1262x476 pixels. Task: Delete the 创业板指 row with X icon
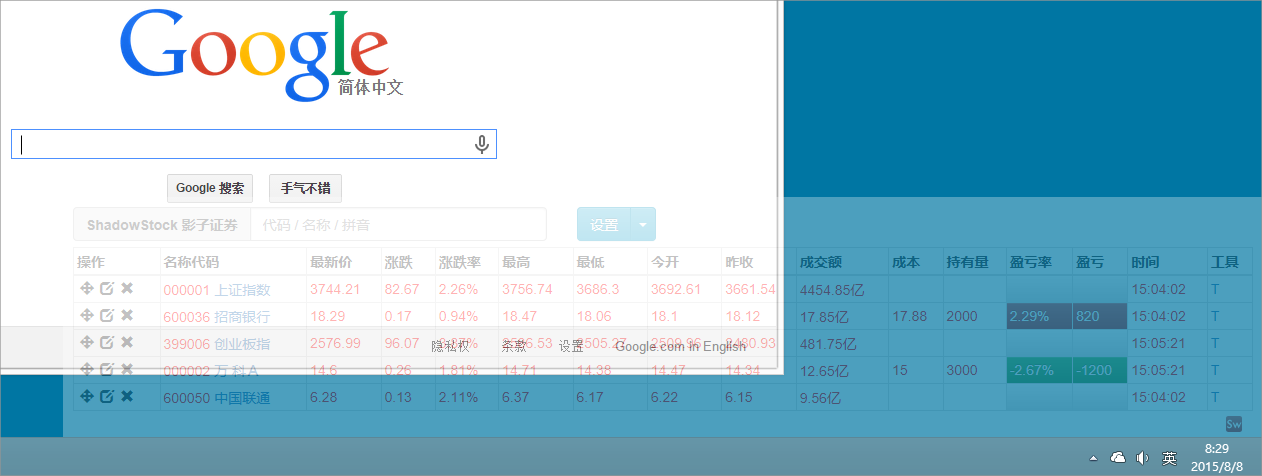127,343
